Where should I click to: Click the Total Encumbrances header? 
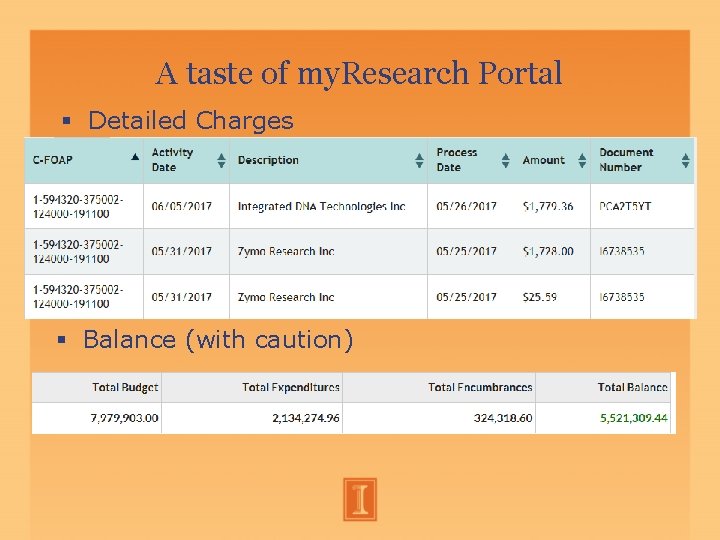[x=480, y=388]
